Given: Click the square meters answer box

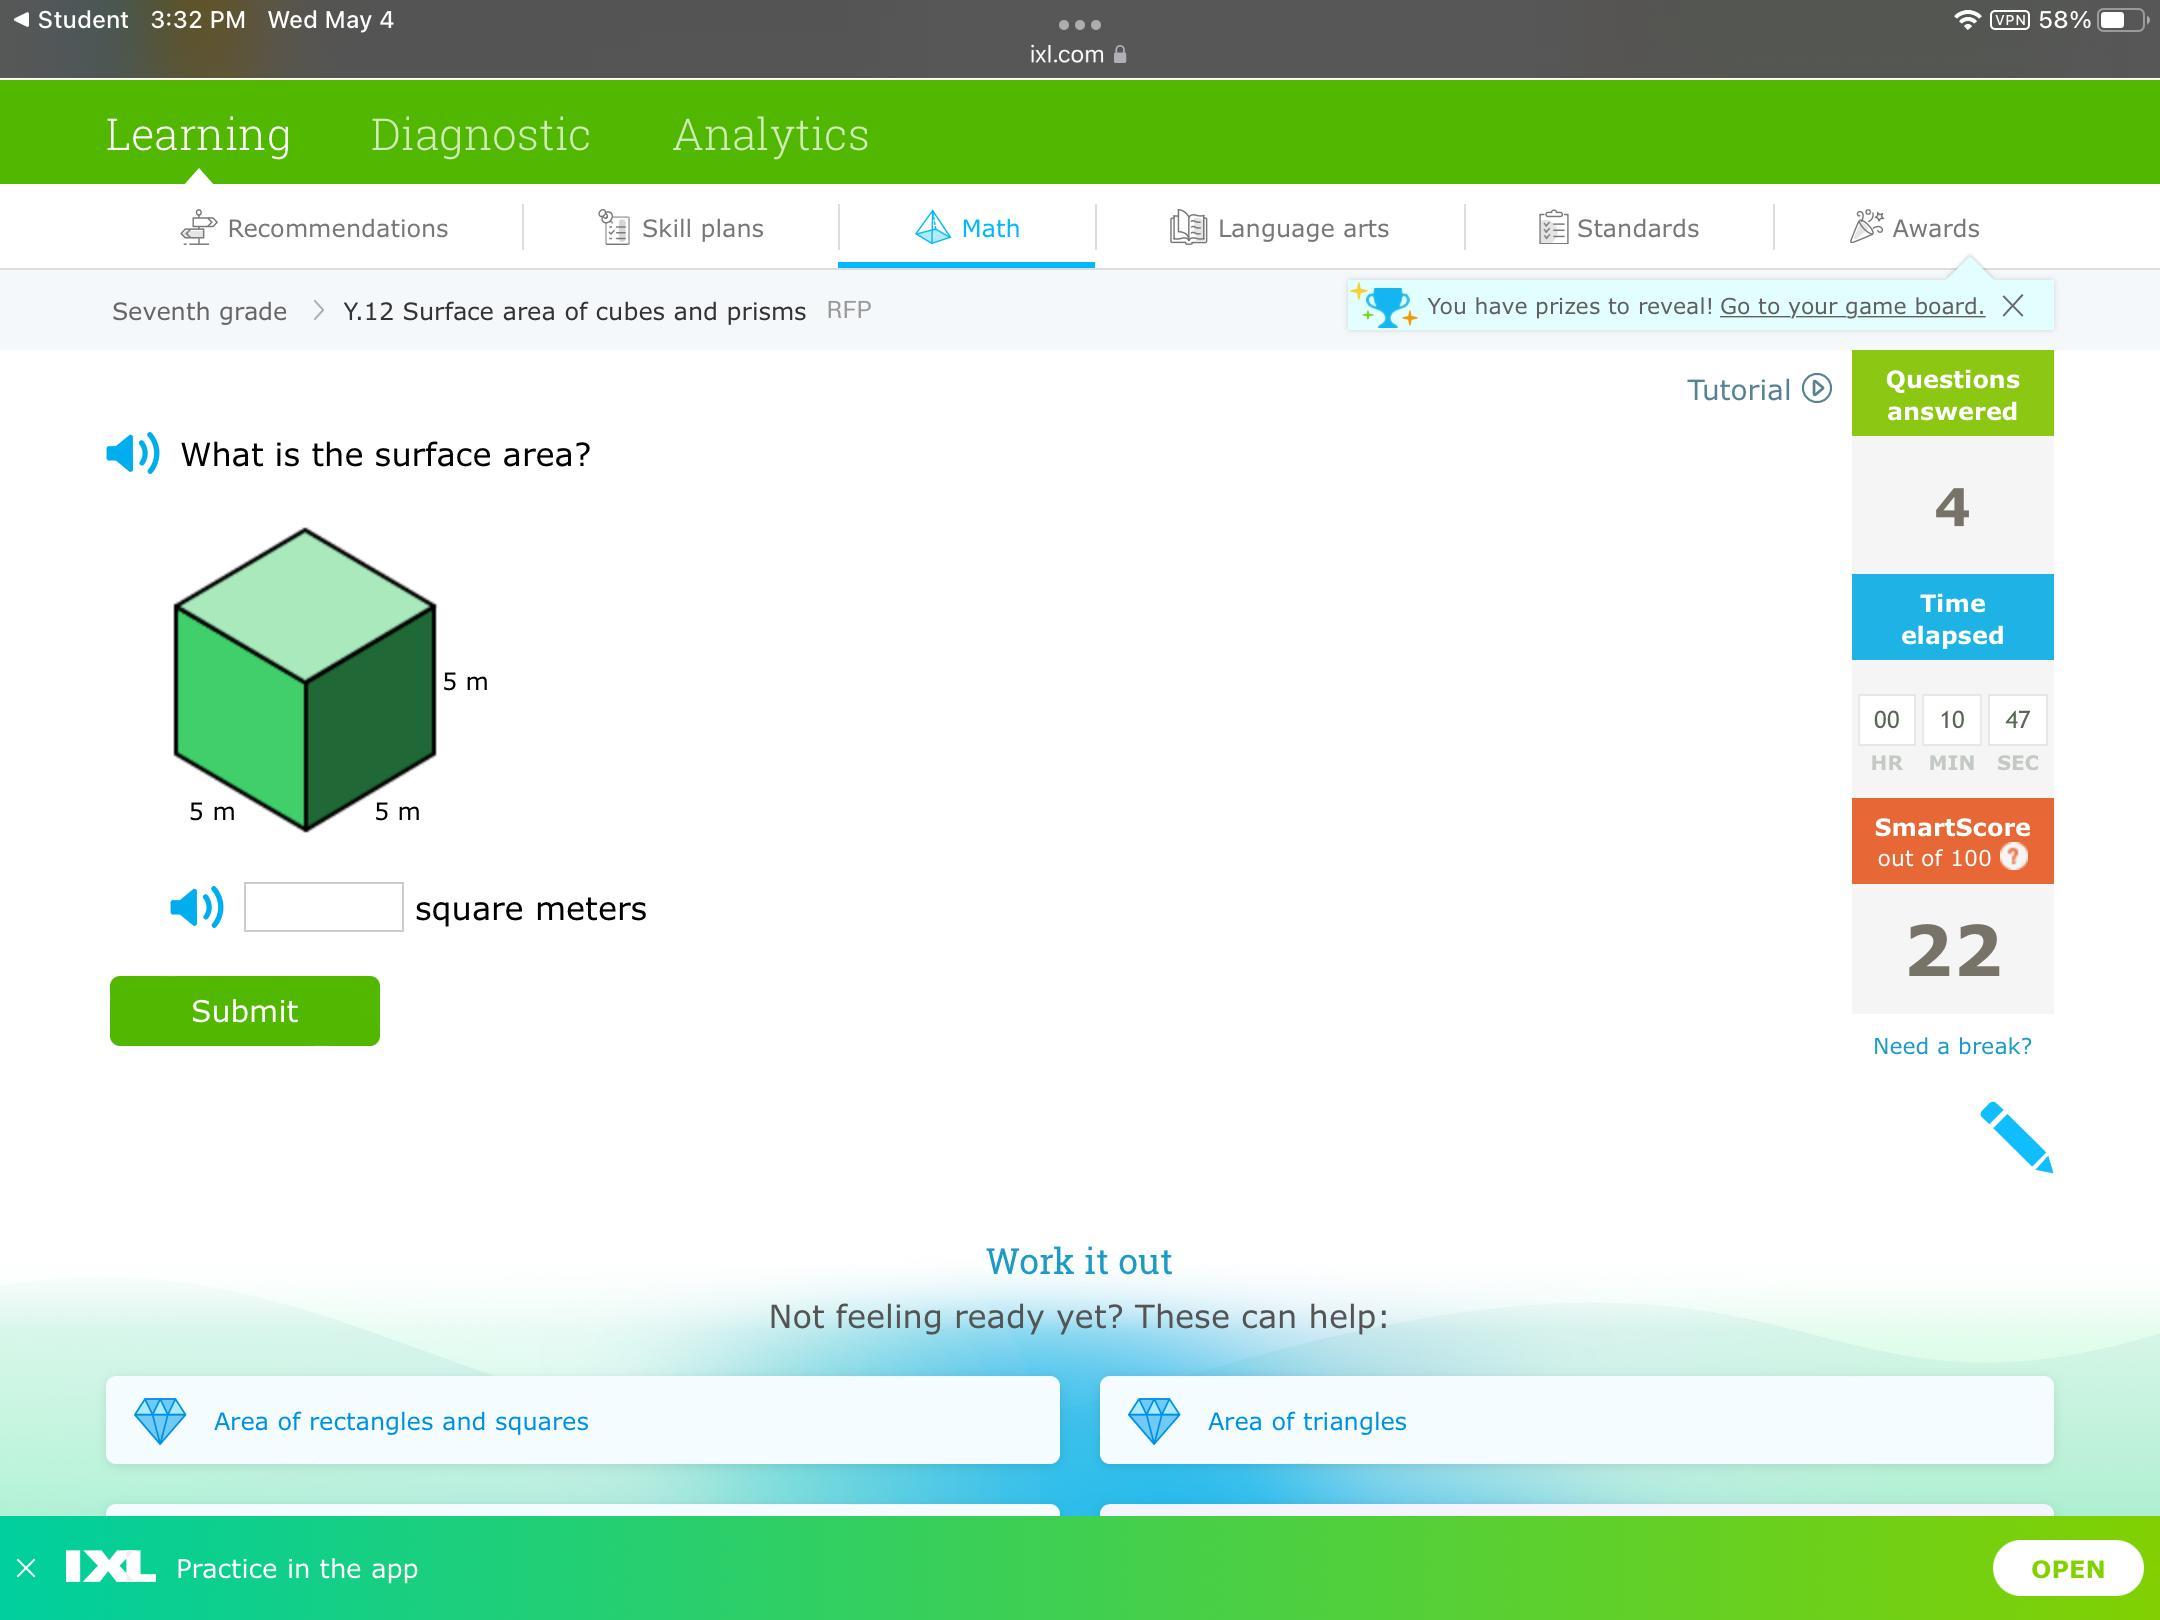Looking at the screenshot, I should tap(324, 907).
